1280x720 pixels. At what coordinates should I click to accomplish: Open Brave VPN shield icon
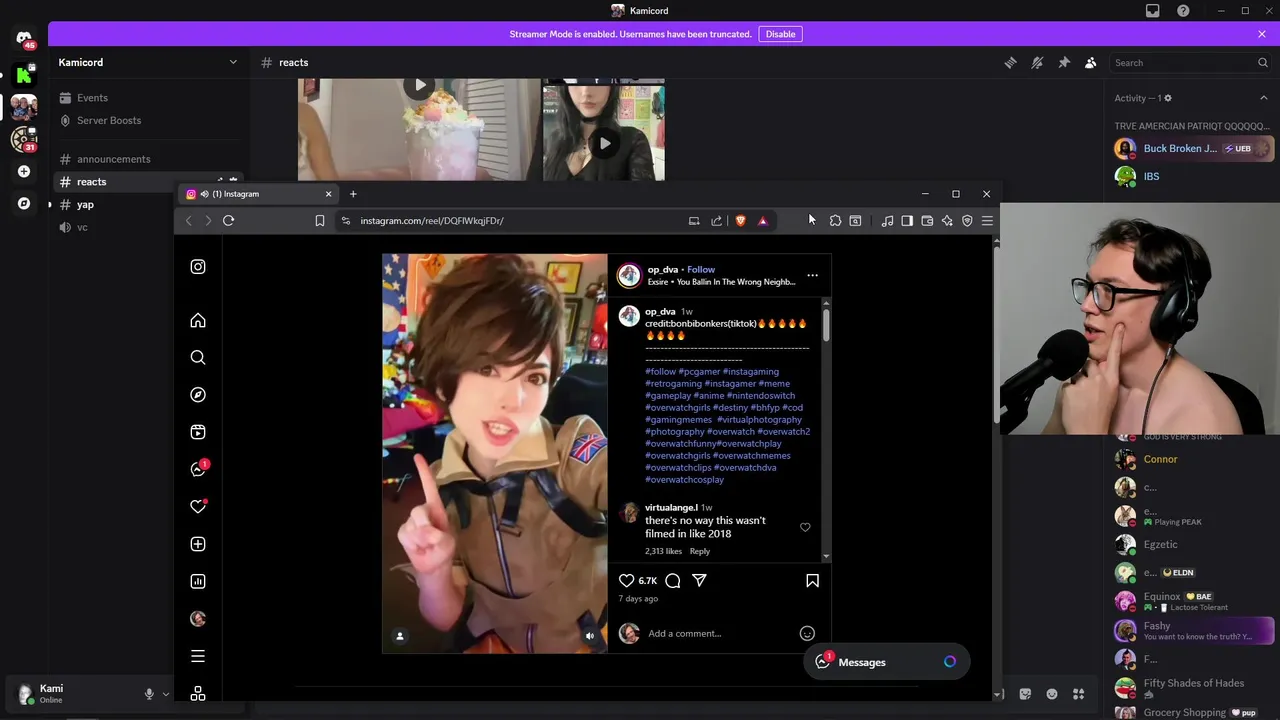(x=967, y=221)
